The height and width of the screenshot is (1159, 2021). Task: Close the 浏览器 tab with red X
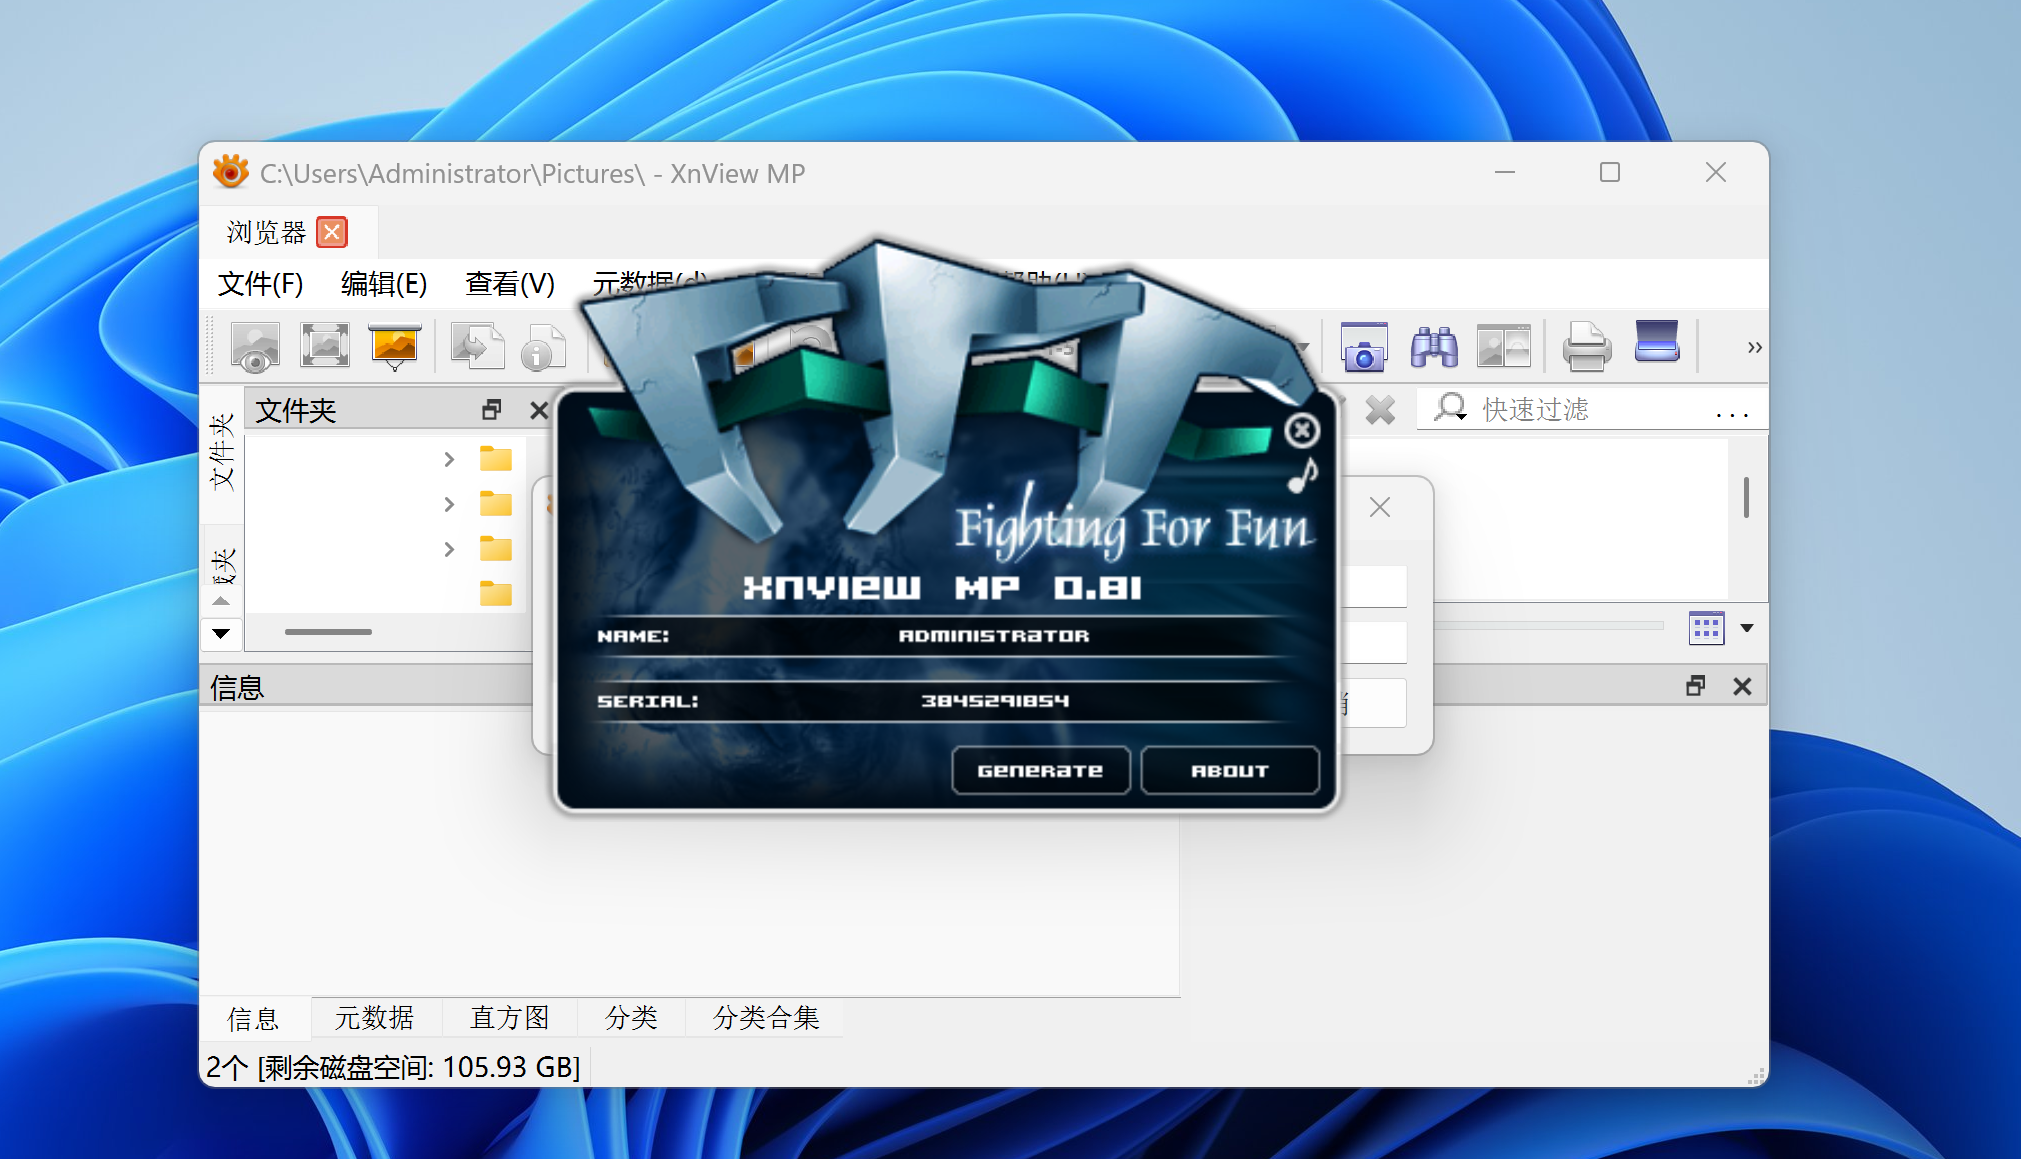(x=332, y=232)
